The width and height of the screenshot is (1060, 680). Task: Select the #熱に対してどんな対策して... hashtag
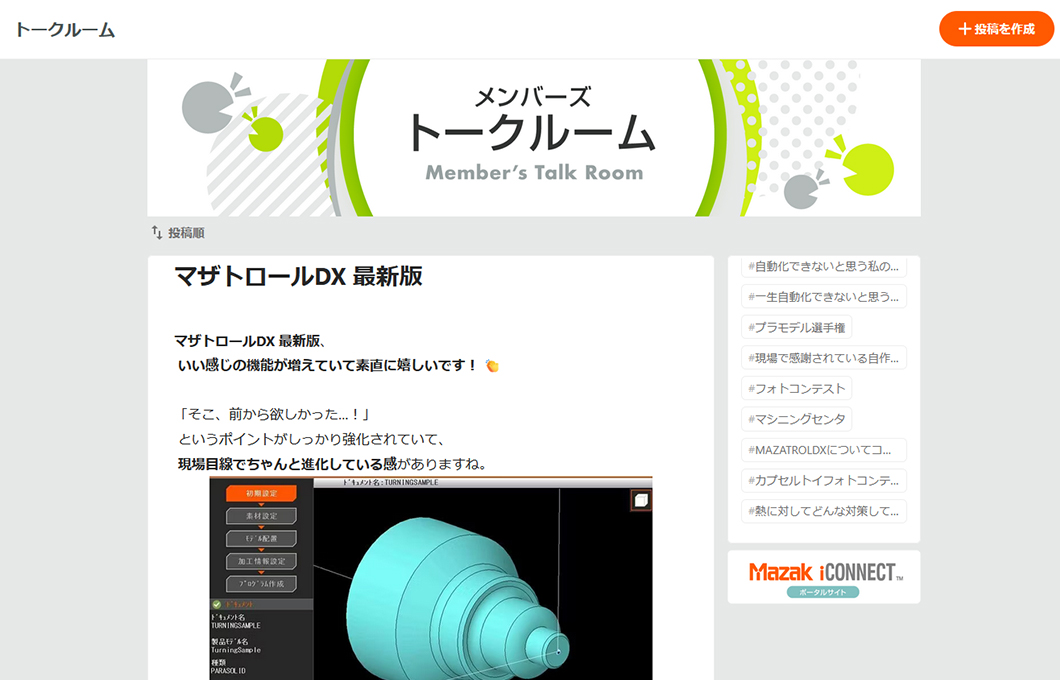tap(823, 511)
